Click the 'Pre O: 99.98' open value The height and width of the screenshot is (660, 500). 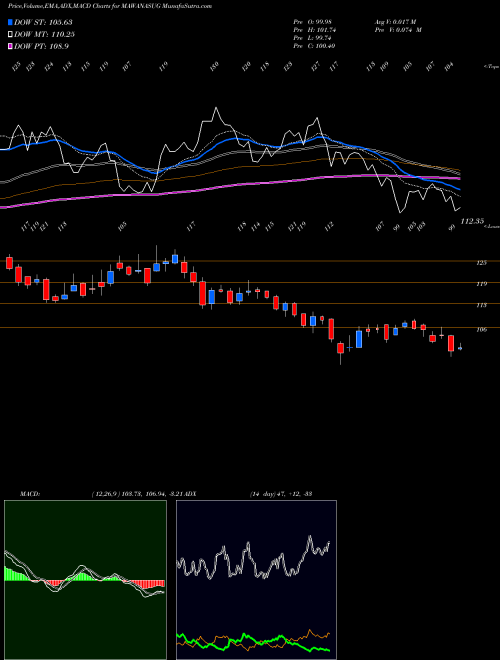(x=314, y=22)
